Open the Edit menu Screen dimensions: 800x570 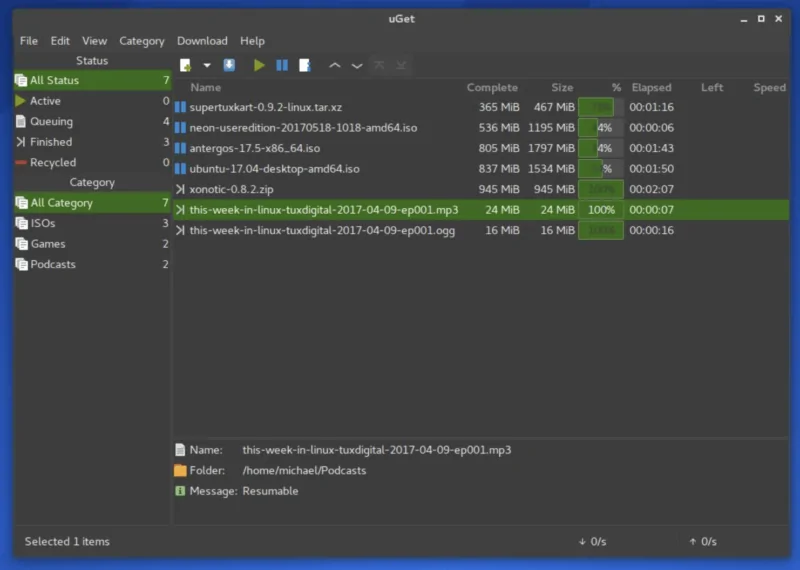(x=60, y=41)
